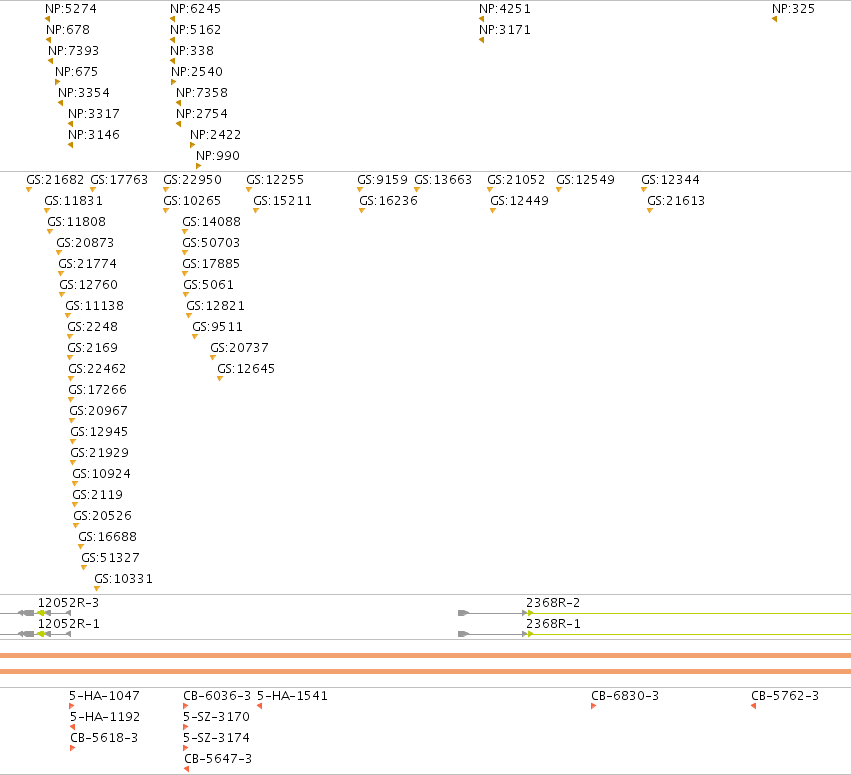Click the CB-6830-3 label

point(625,696)
